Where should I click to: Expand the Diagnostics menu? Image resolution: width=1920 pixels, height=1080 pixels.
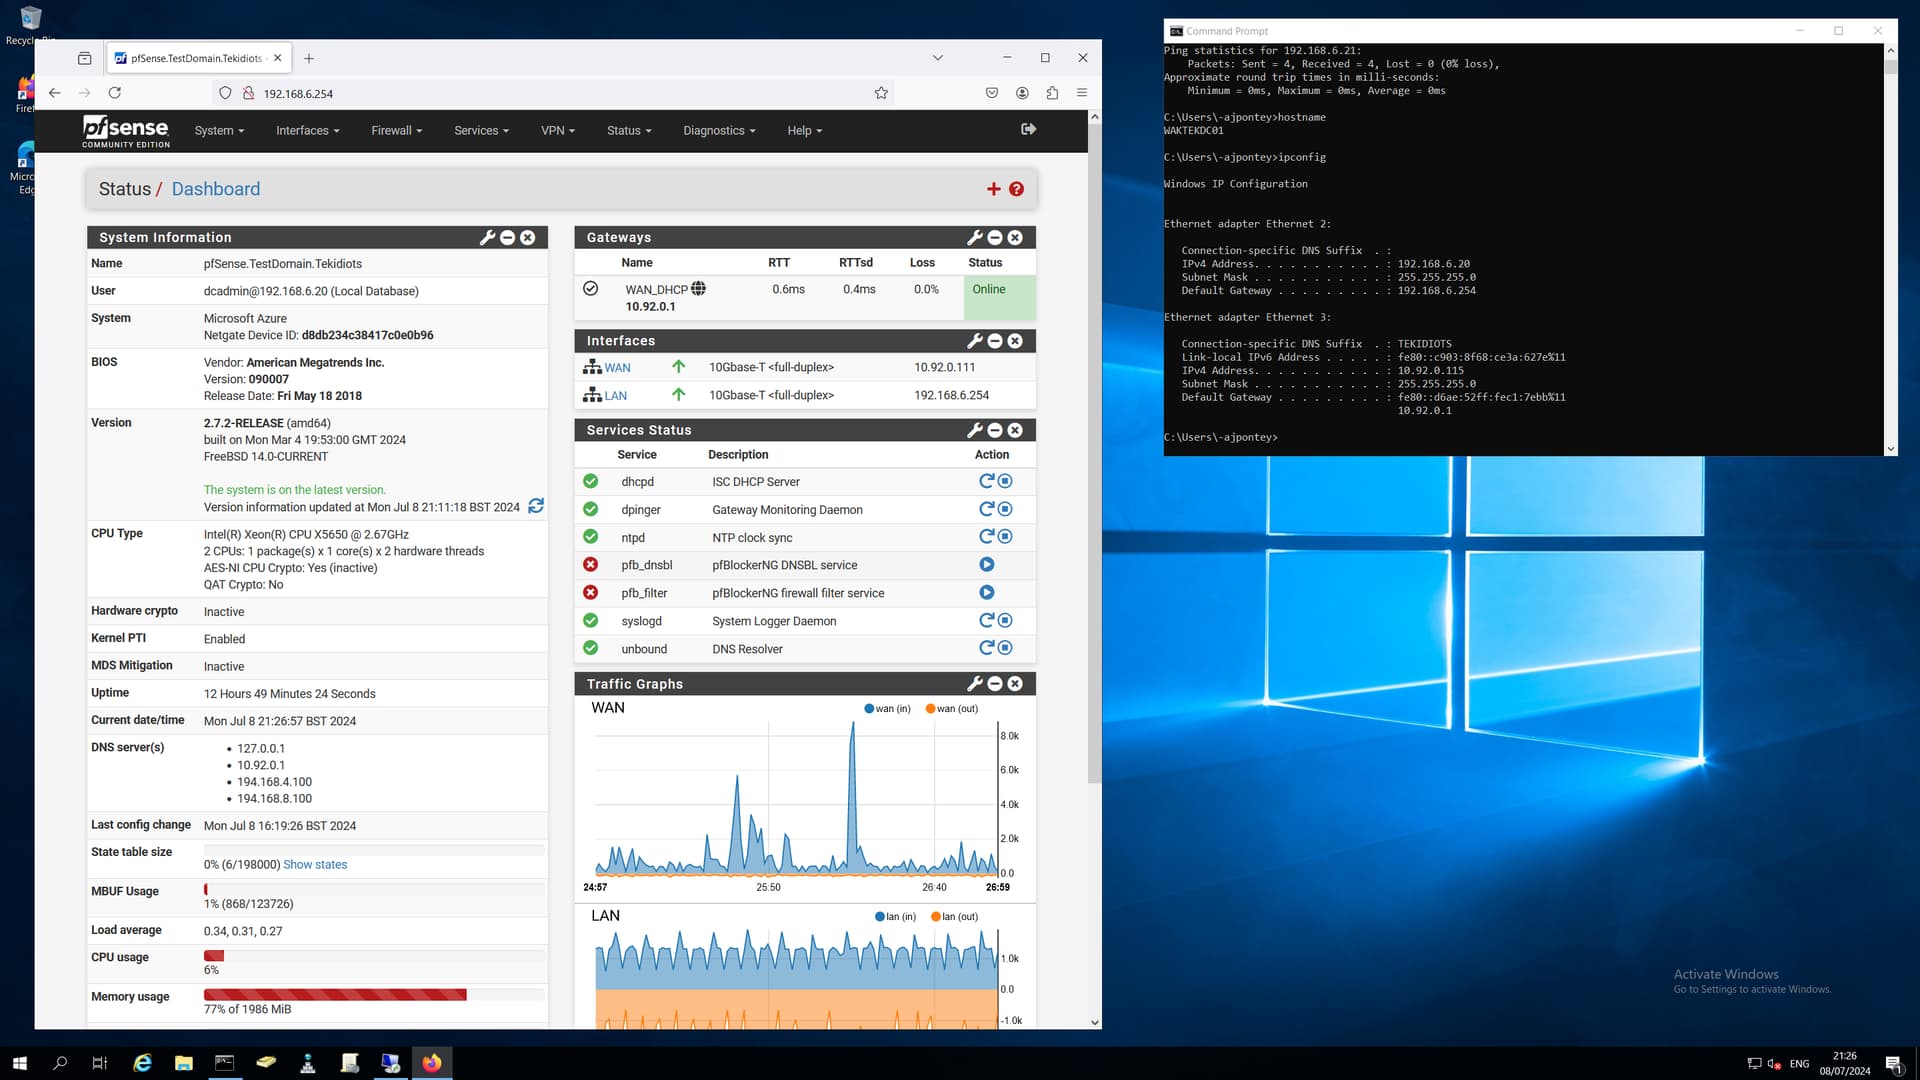coord(718,131)
